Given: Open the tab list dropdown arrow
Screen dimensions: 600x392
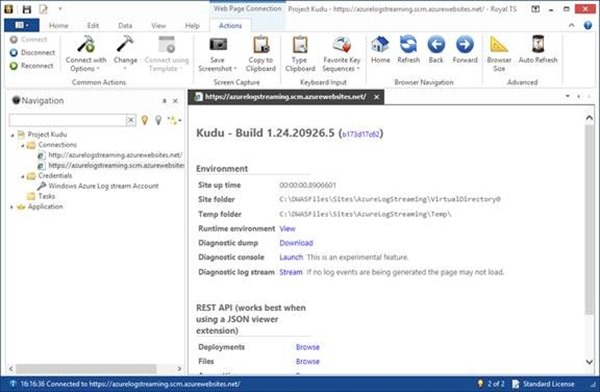Looking at the screenshot, I should click(568, 96).
